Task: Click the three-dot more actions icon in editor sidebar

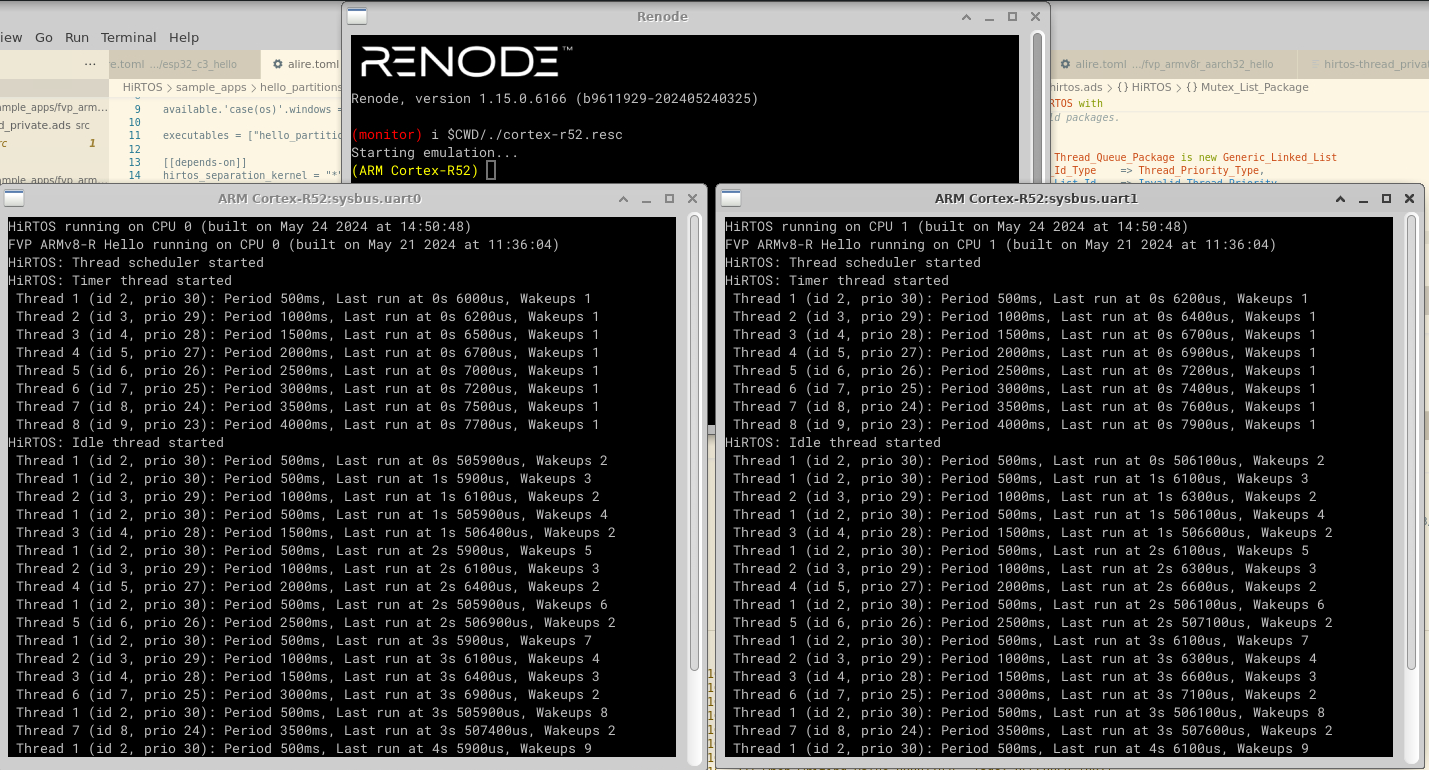Action: coord(90,64)
